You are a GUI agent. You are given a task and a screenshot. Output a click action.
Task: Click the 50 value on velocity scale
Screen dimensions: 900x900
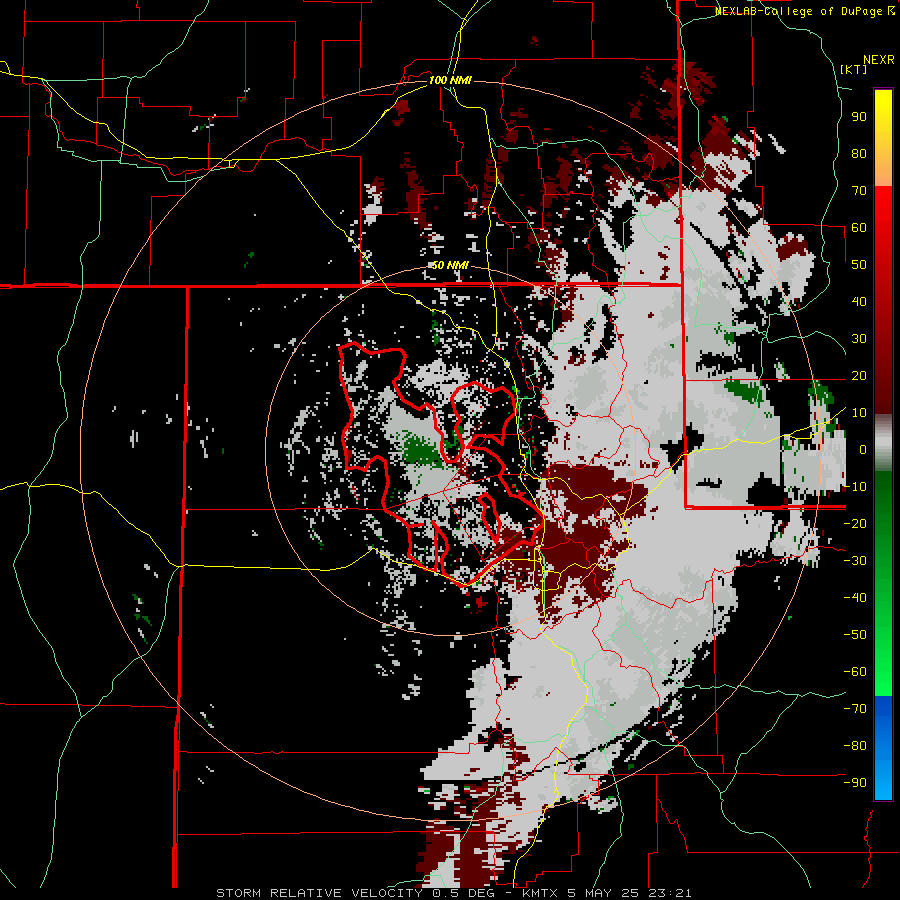(x=859, y=265)
